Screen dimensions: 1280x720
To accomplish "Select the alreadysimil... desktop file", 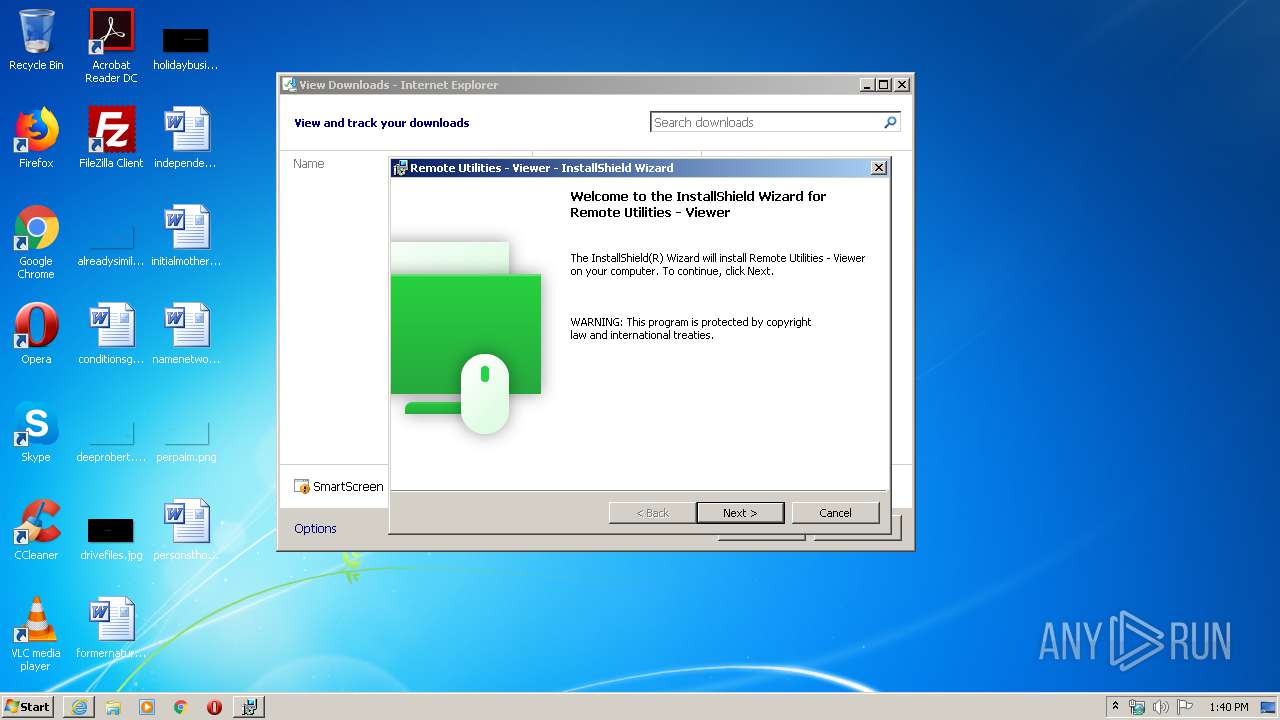I will coord(111,246).
